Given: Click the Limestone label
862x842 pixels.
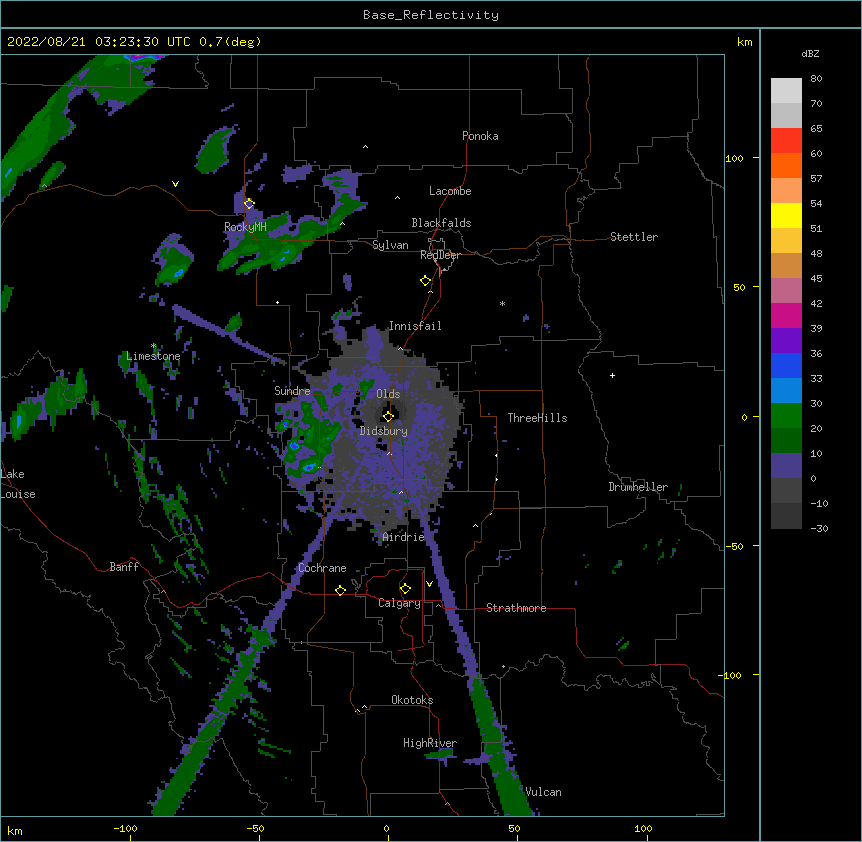Looking at the screenshot, I should (153, 356).
